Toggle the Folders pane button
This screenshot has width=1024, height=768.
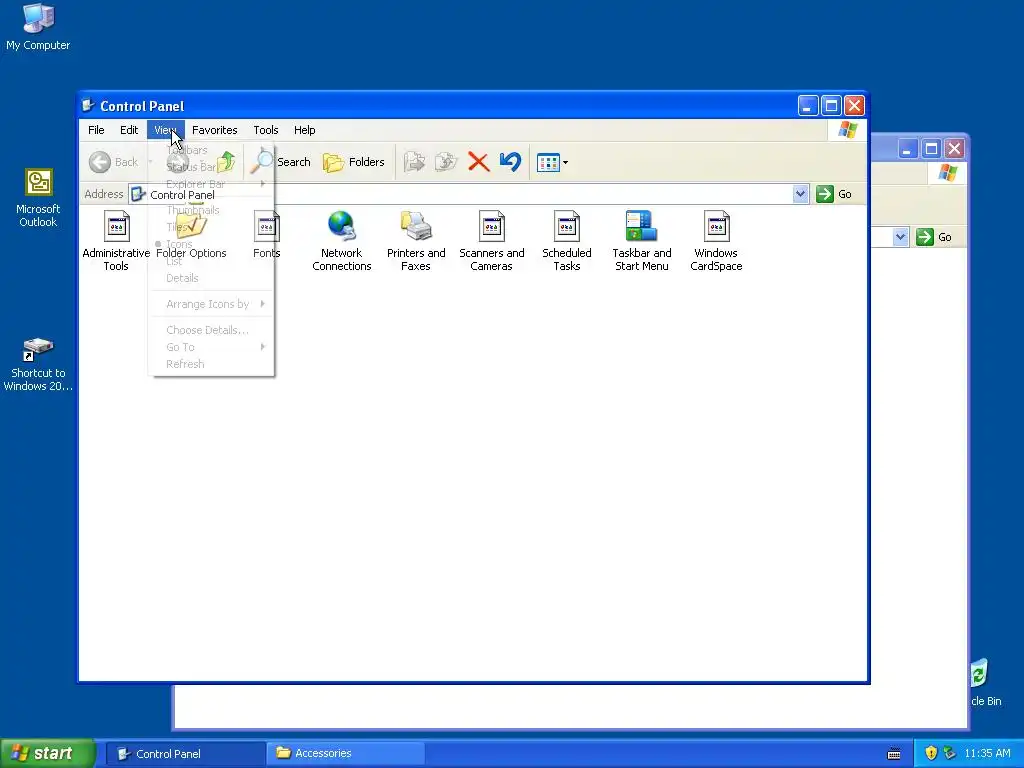(x=354, y=162)
